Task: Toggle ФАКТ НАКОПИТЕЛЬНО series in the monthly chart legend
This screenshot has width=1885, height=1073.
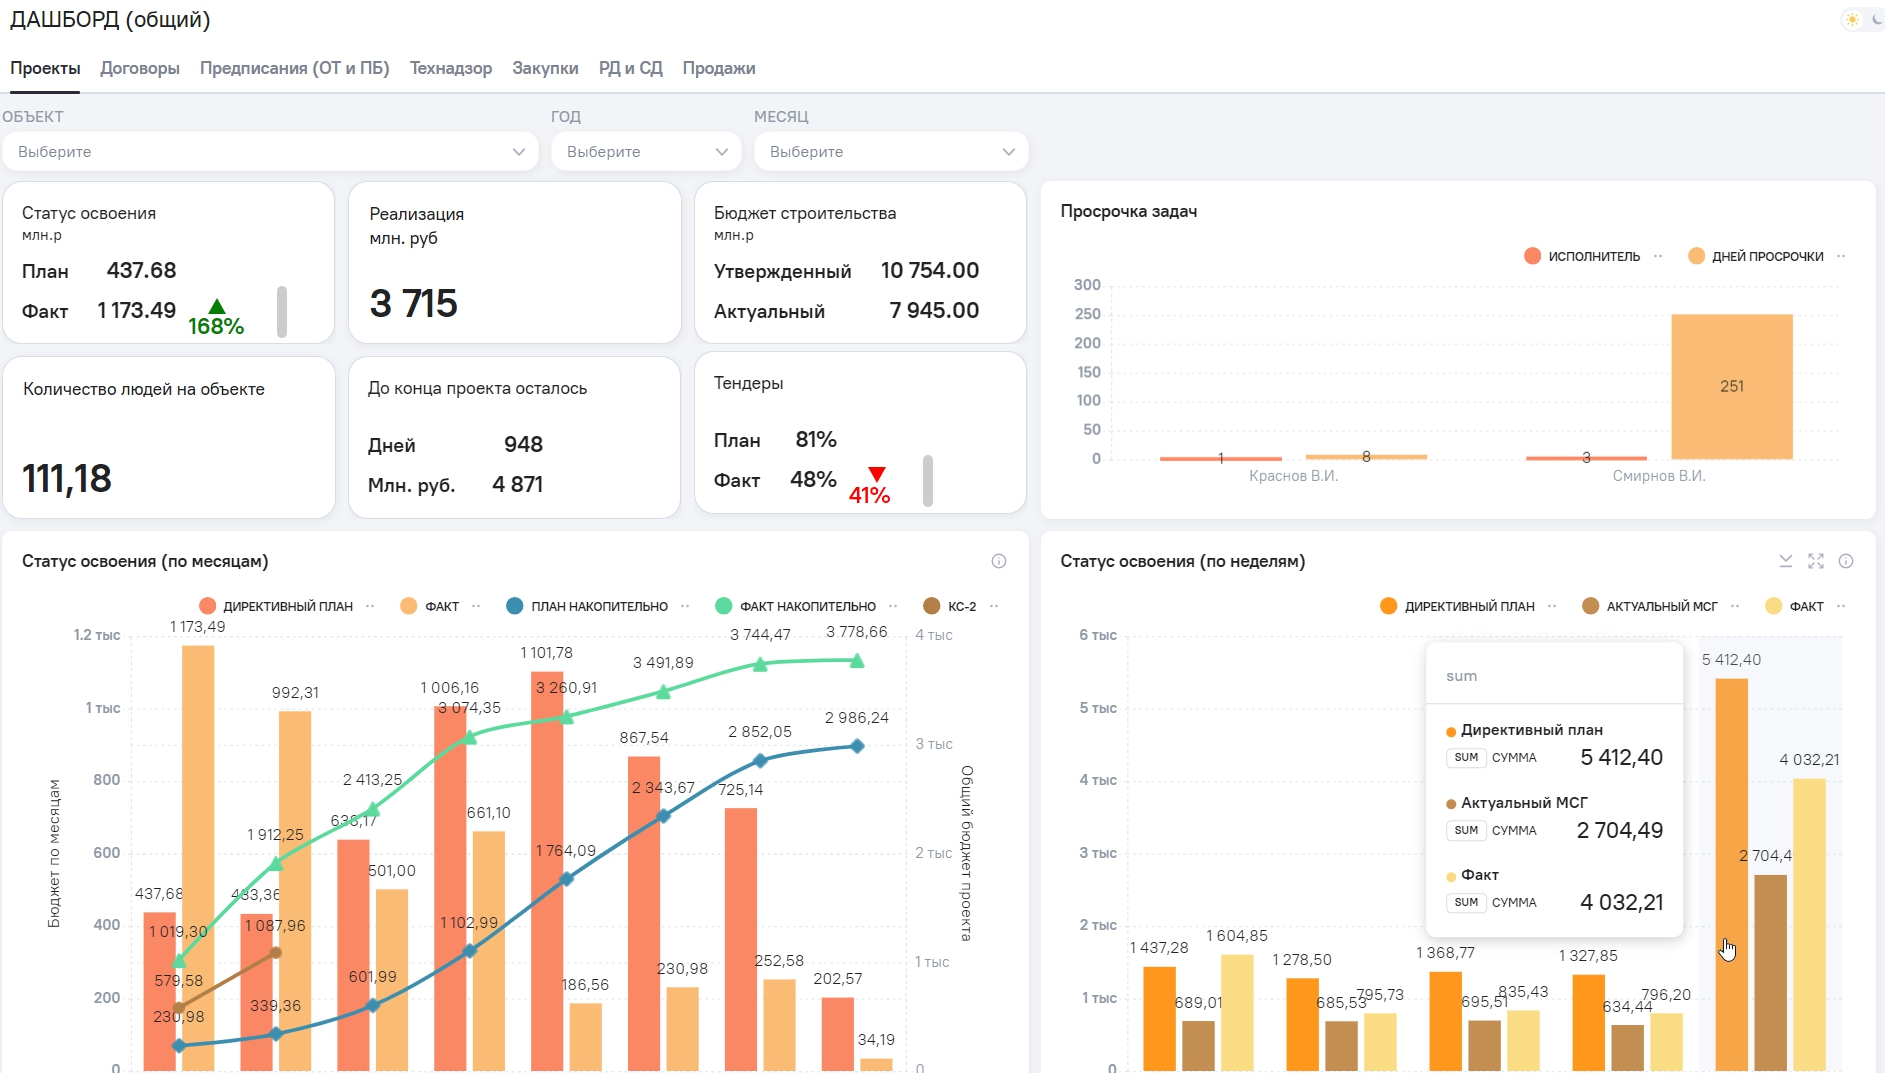Action: coord(806,606)
